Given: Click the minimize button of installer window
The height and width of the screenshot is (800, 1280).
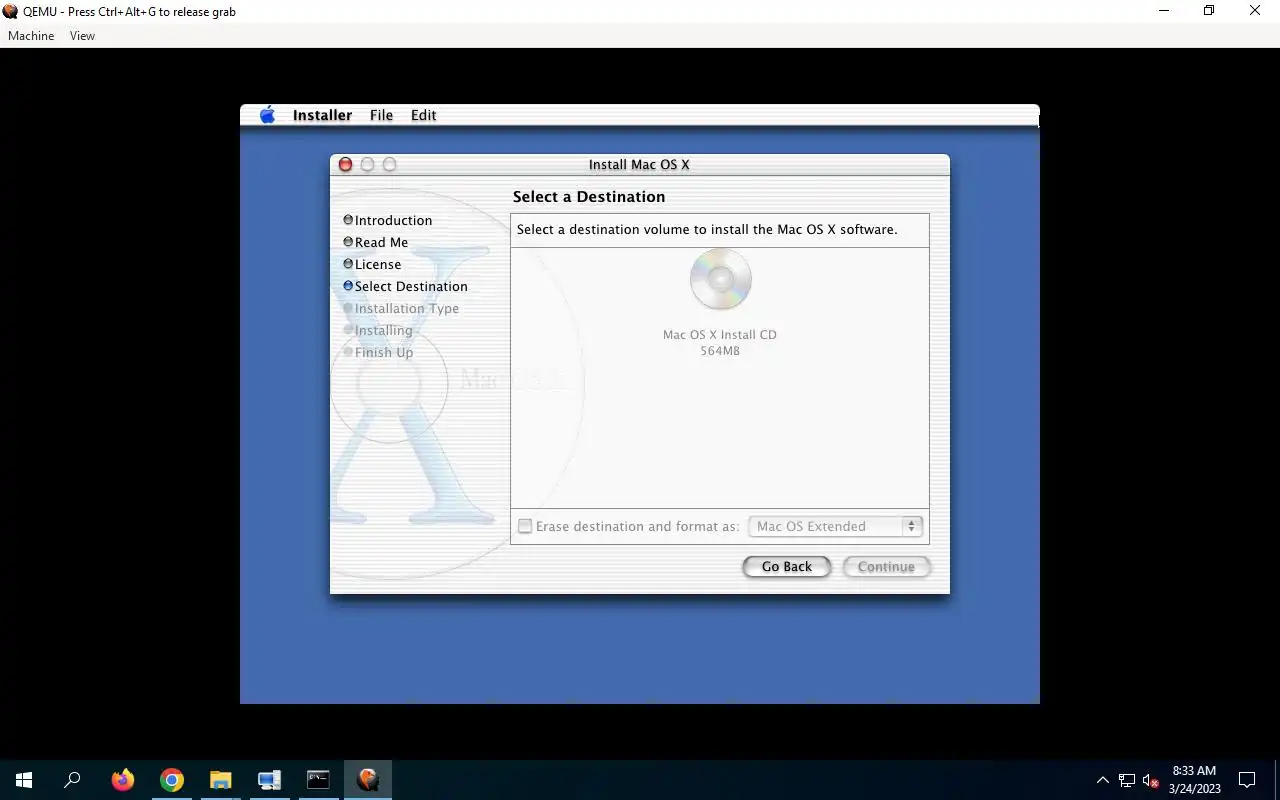Looking at the screenshot, I should (367, 164).
